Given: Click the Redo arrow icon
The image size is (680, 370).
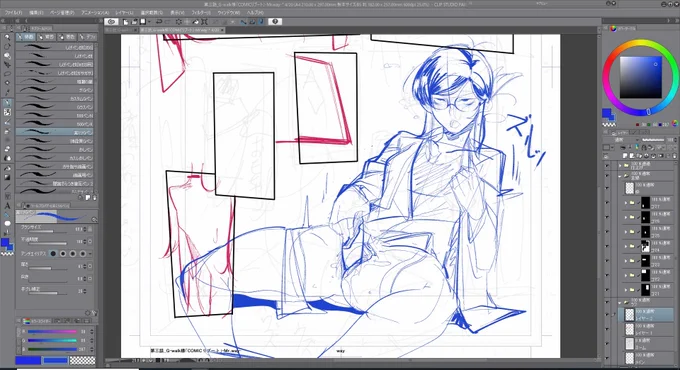Looking at the screenshot, I should (167, 21).
